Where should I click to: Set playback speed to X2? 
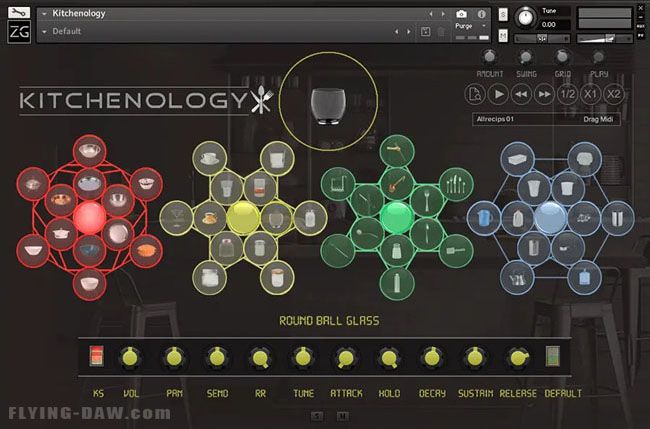(614, 94)
